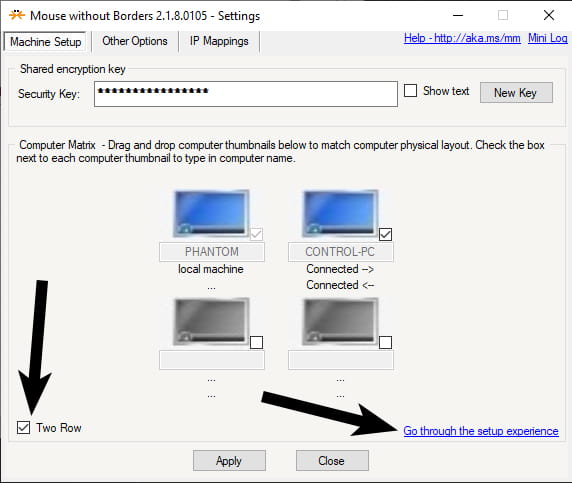Open the IP Mappings tab
The image size is (572, 483).
219,41
